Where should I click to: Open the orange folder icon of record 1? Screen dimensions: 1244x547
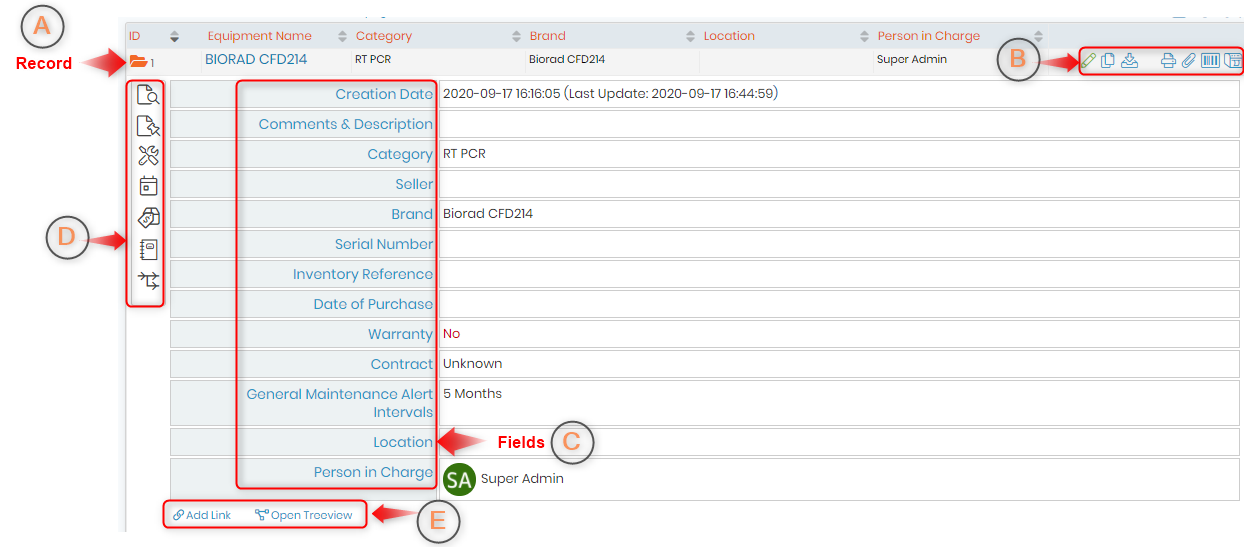(138, 62)
